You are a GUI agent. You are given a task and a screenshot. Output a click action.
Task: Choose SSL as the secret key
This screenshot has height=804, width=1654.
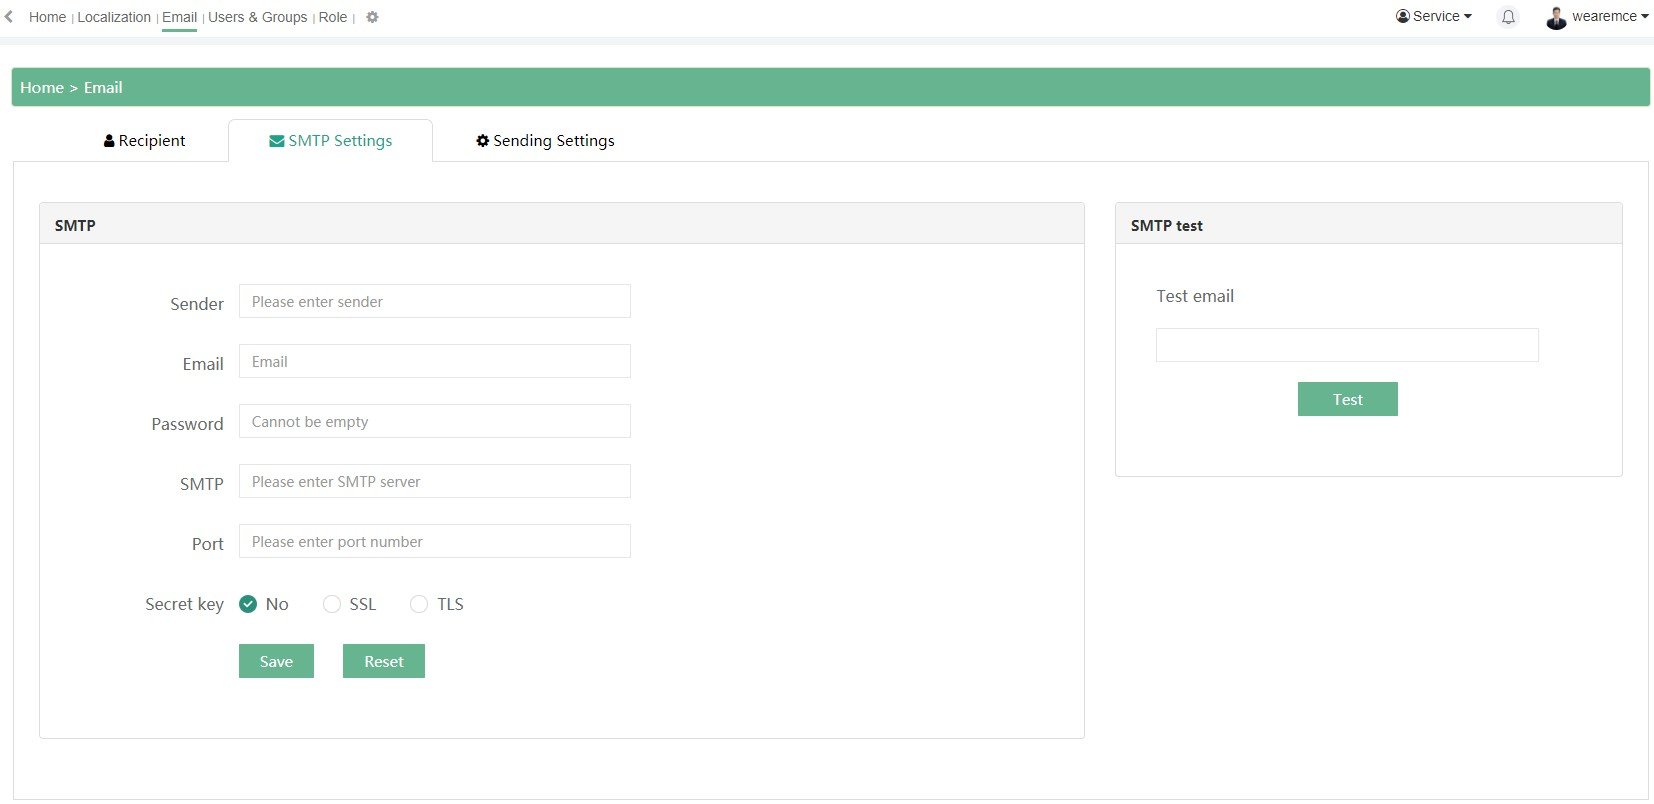click(x=332, y=604)
